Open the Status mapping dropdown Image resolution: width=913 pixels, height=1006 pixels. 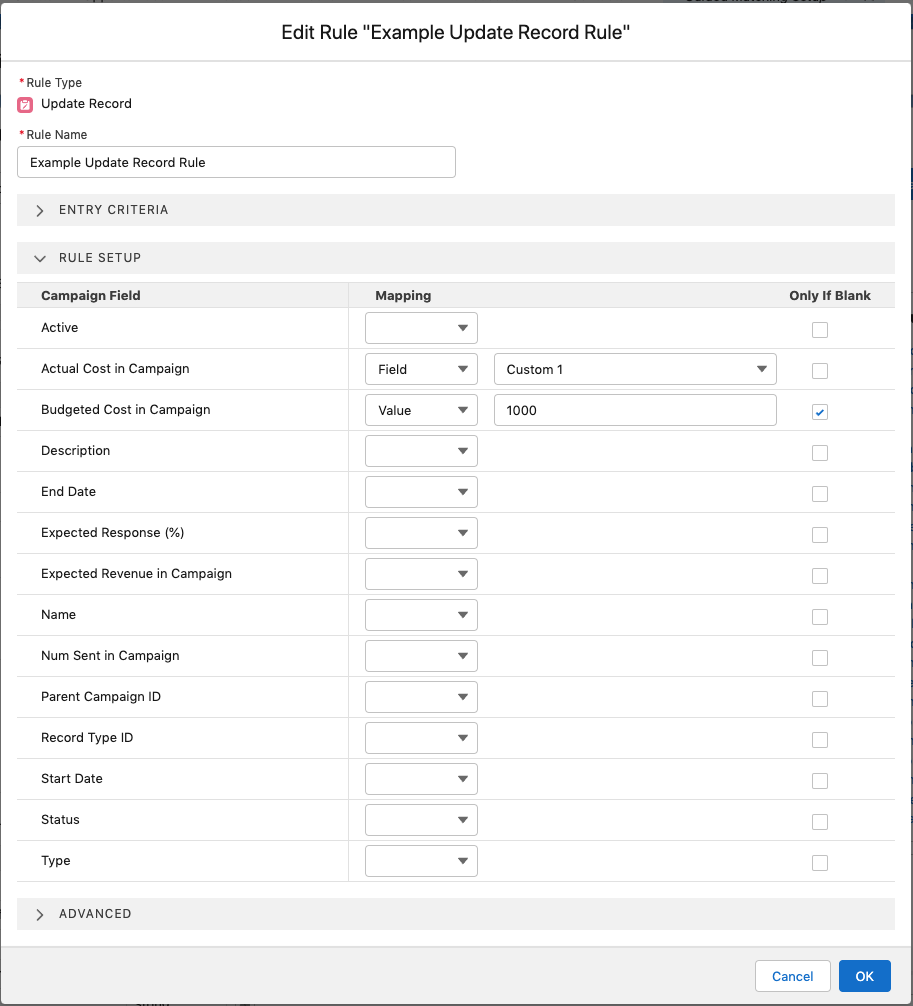tap(421, 819)
